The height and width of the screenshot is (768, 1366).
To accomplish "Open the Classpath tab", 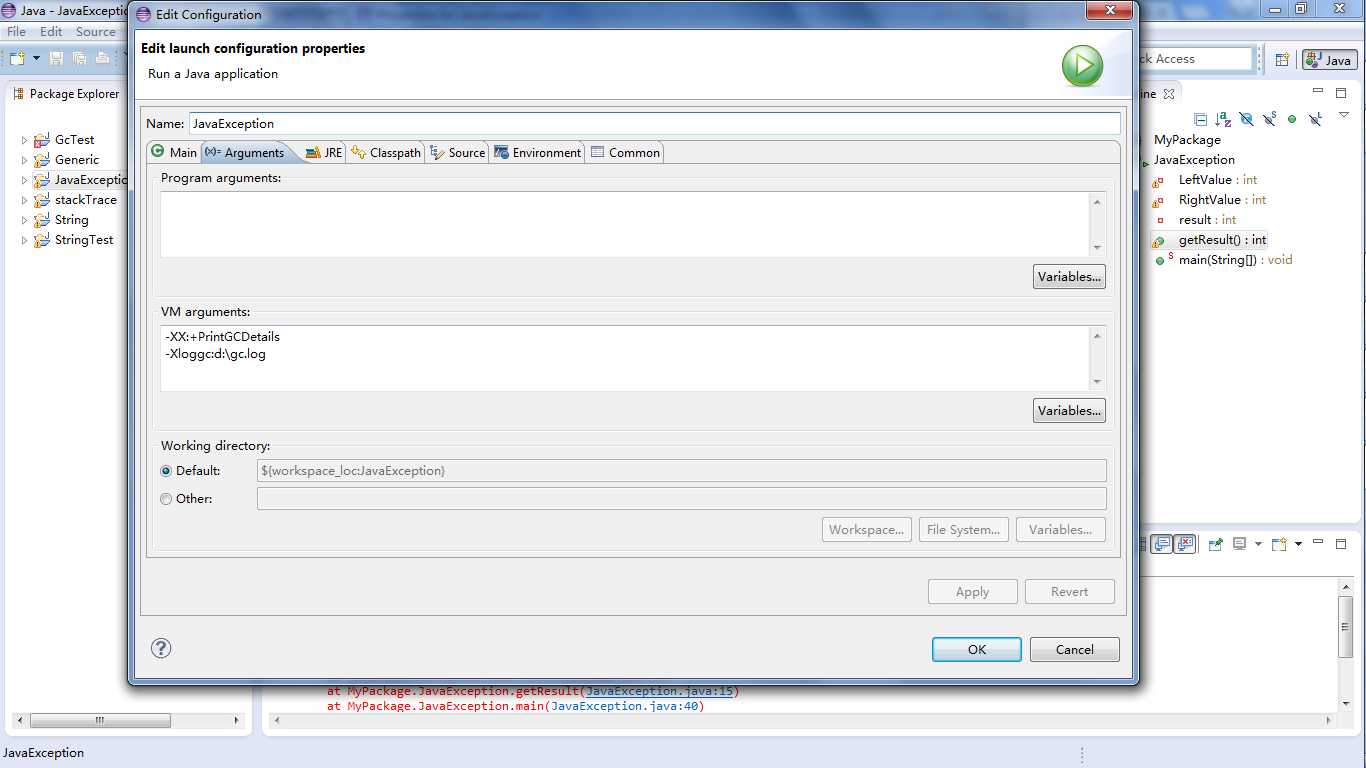I will (x=386, y=152).
